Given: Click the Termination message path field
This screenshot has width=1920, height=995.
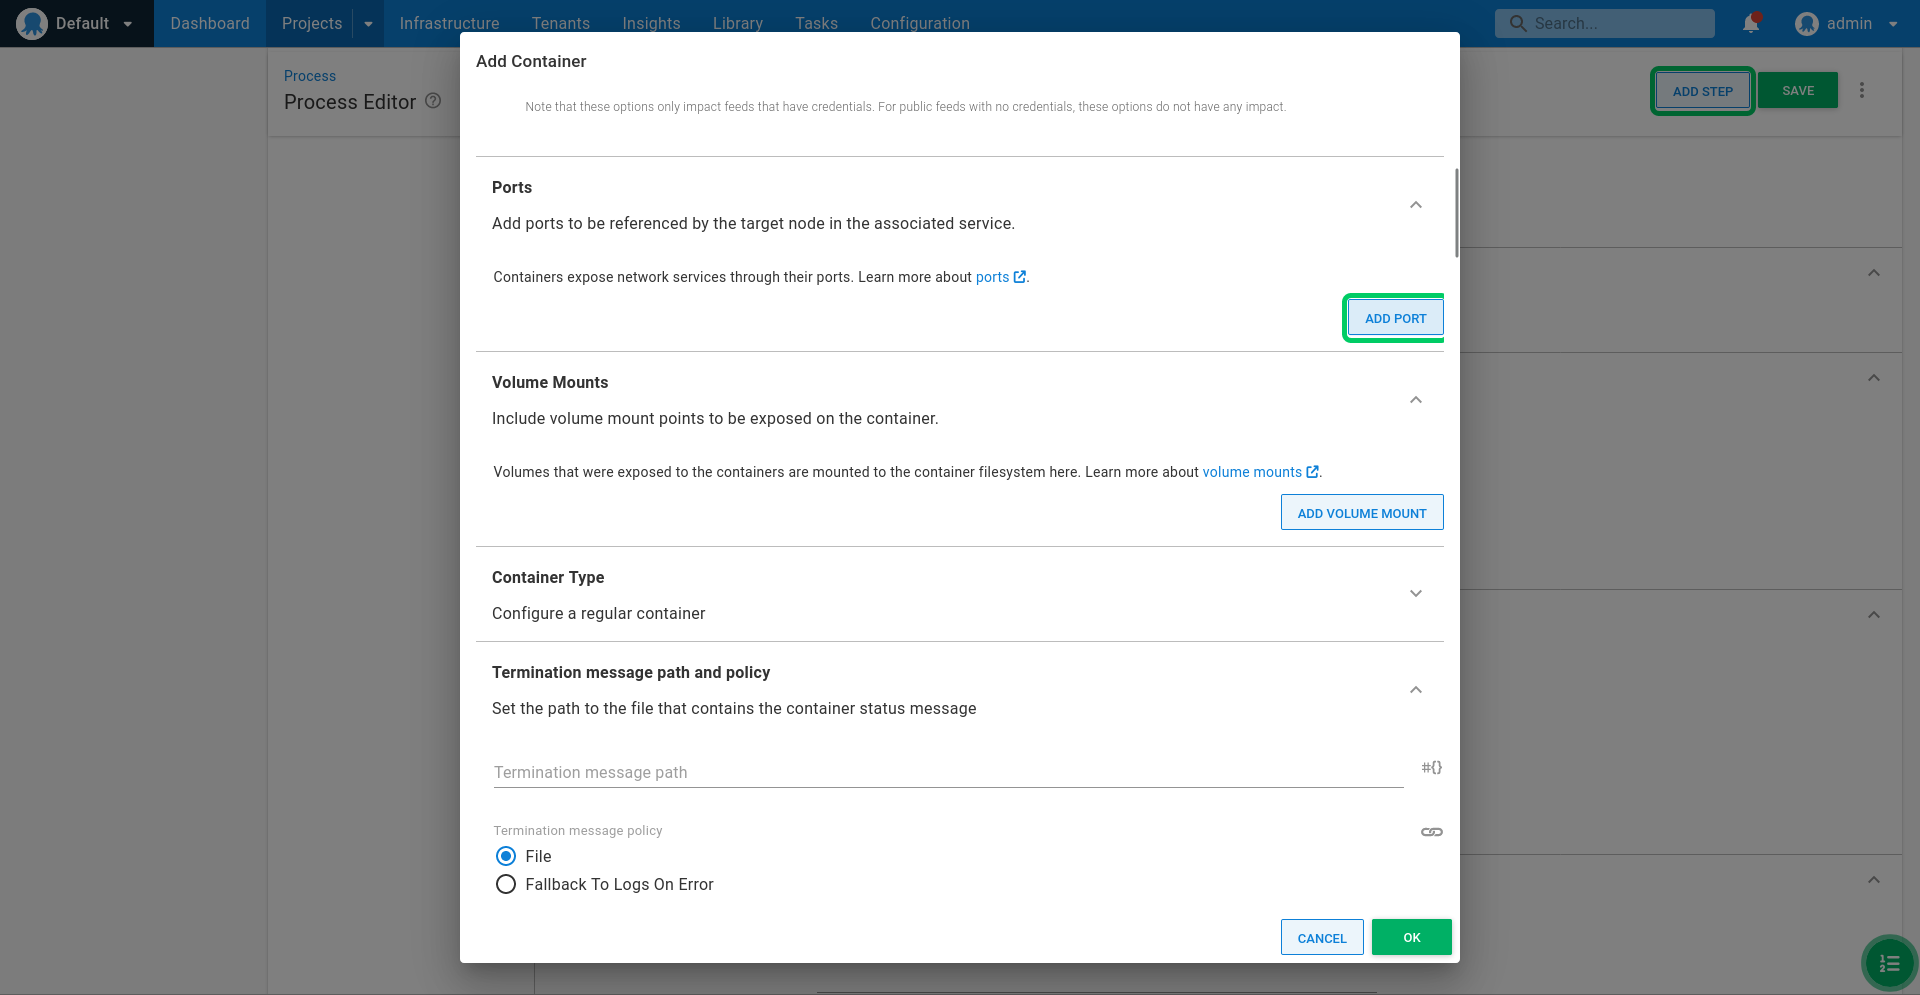Looking at the screenshot, I should [x=948, y=772].
